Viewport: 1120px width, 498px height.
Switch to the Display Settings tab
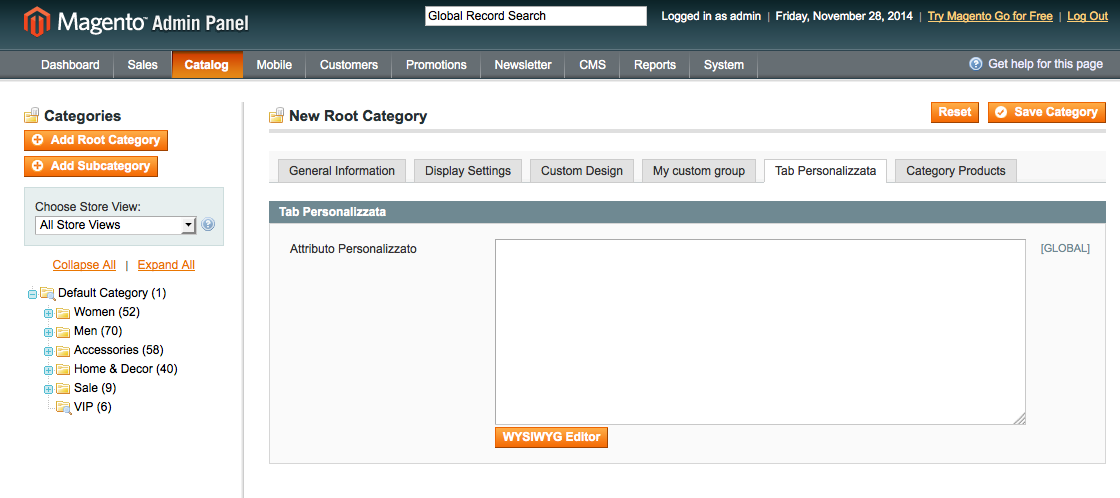(468, 171)
